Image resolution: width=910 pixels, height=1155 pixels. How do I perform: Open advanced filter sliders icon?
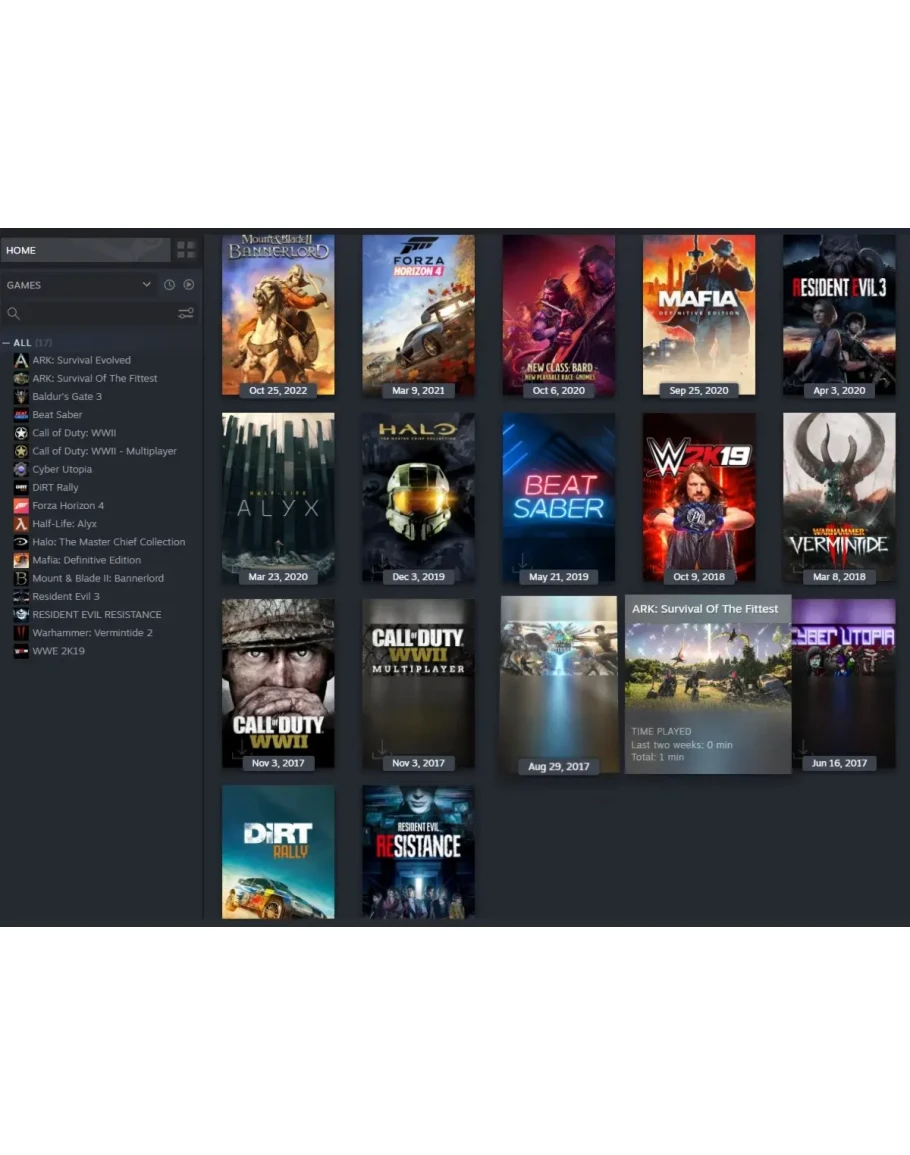click(186, 314)
